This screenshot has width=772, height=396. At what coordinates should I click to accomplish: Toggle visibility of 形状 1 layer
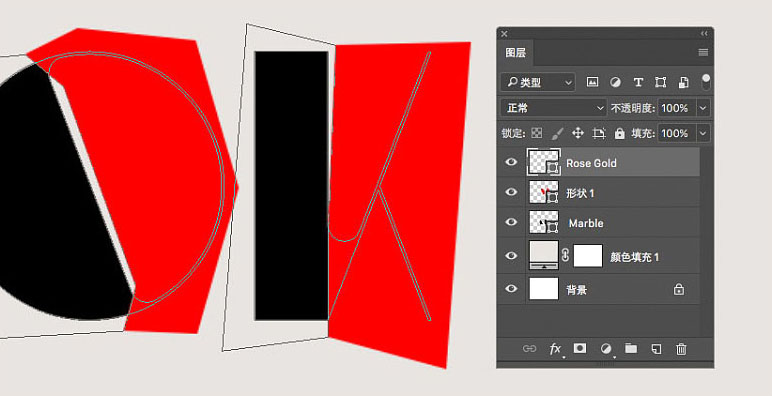(x=511, y=192)
